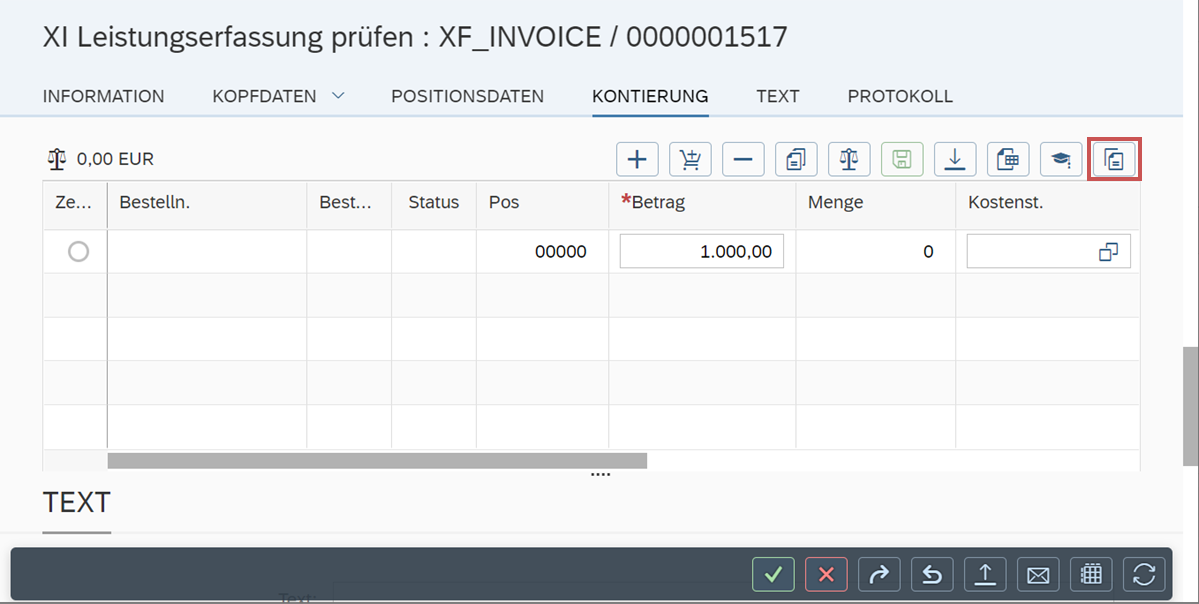Open the POSITIONSDATEN tab
1199x604 pixels.
coord(467,96)
